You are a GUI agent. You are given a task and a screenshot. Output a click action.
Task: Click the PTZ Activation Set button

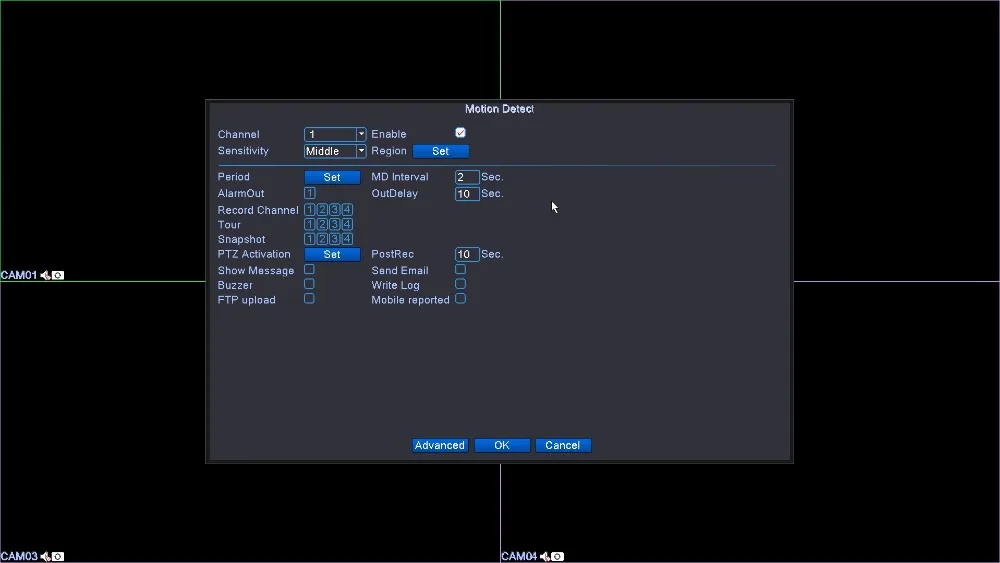tap(332, 254)
